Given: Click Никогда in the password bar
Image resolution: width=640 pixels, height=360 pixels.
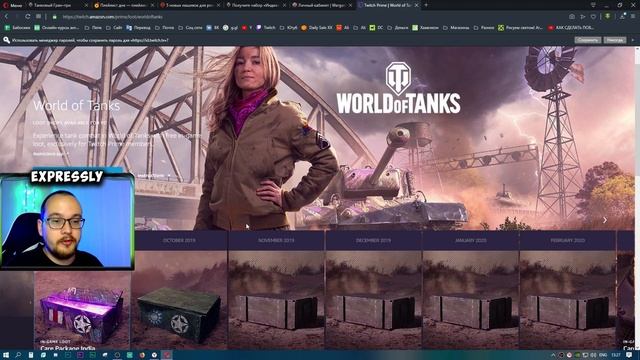Looking at the screenshot, I should coord(614,40).
